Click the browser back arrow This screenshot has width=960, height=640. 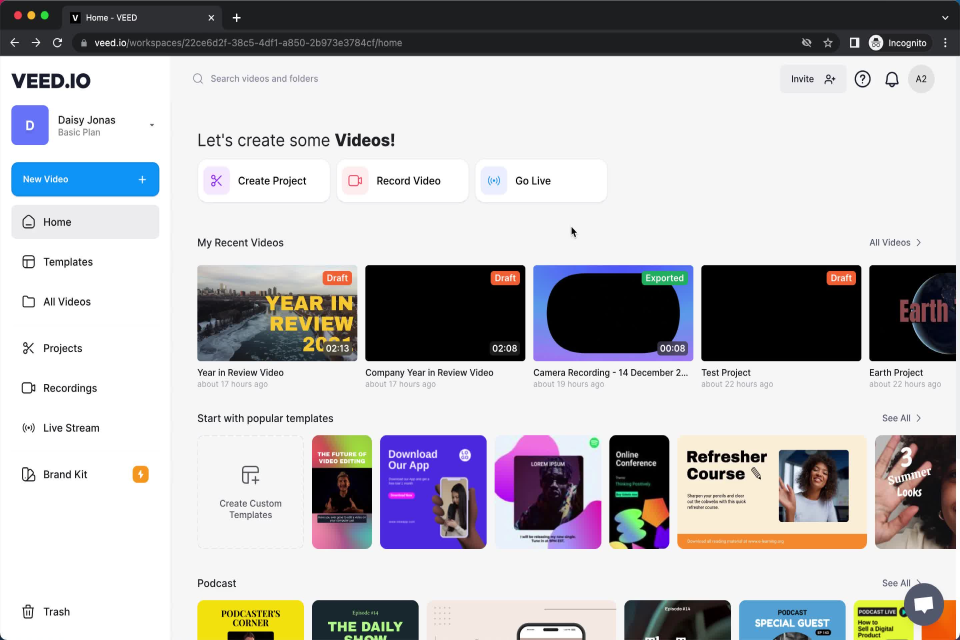pos(15,43)
